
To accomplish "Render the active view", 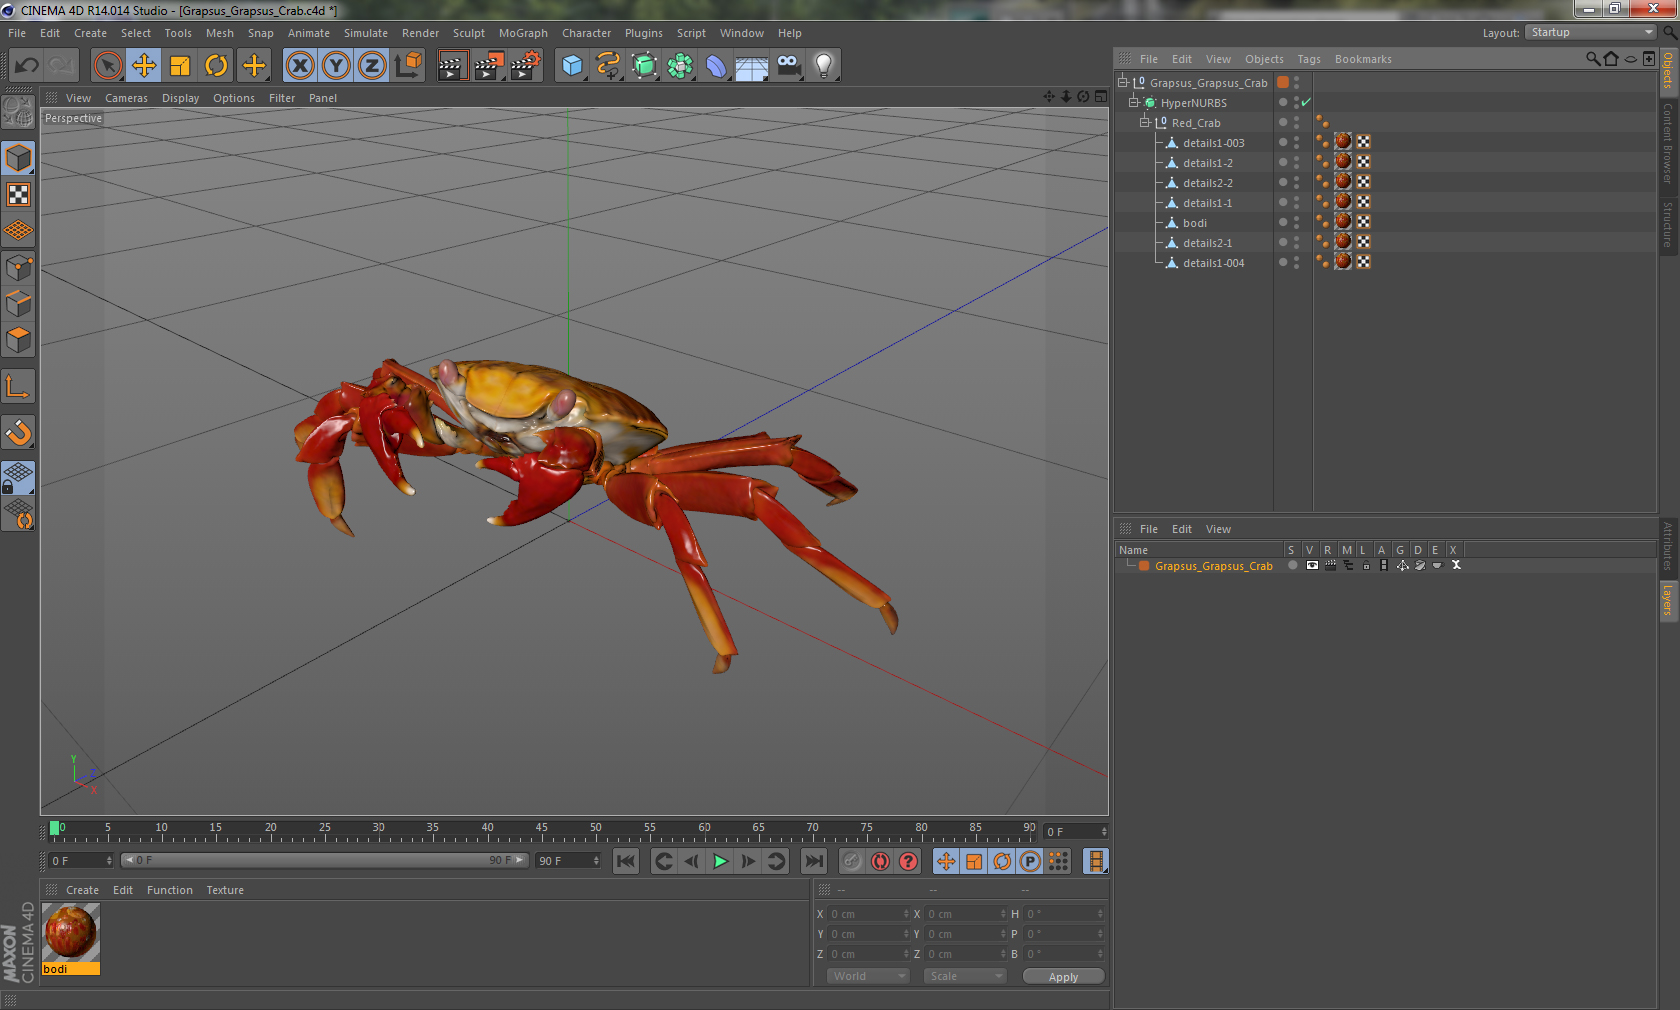I will tap(452, 66).
